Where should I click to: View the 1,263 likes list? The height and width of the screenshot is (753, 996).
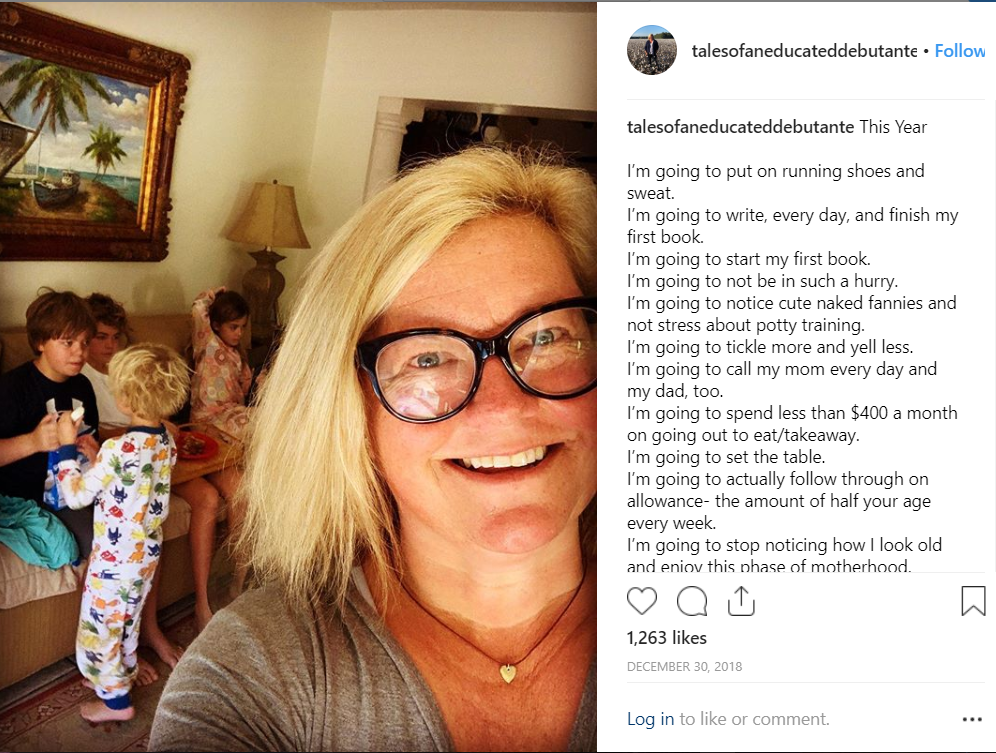[x=666, y=637]
